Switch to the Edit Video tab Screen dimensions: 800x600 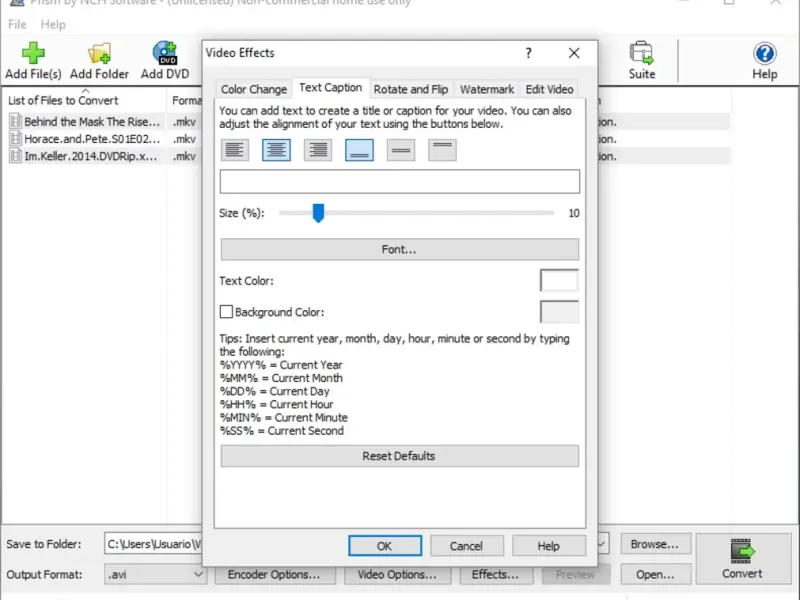pyautogui.click(x=549, y=89)
